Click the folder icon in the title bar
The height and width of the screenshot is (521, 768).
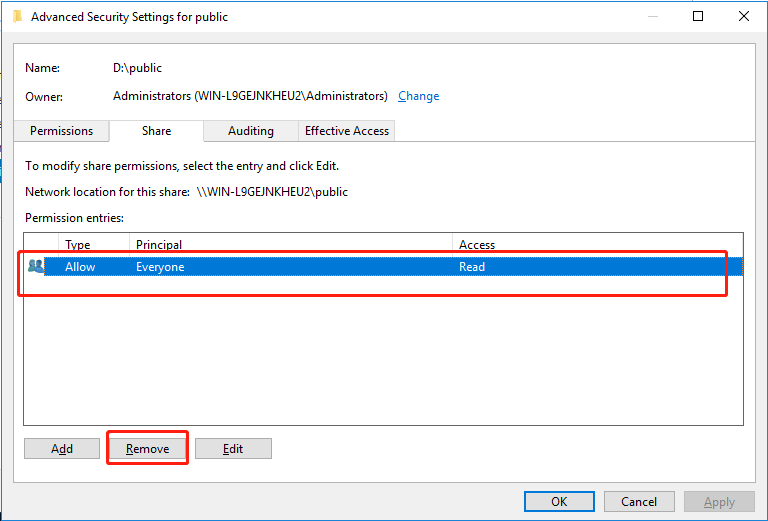(17, 17)
